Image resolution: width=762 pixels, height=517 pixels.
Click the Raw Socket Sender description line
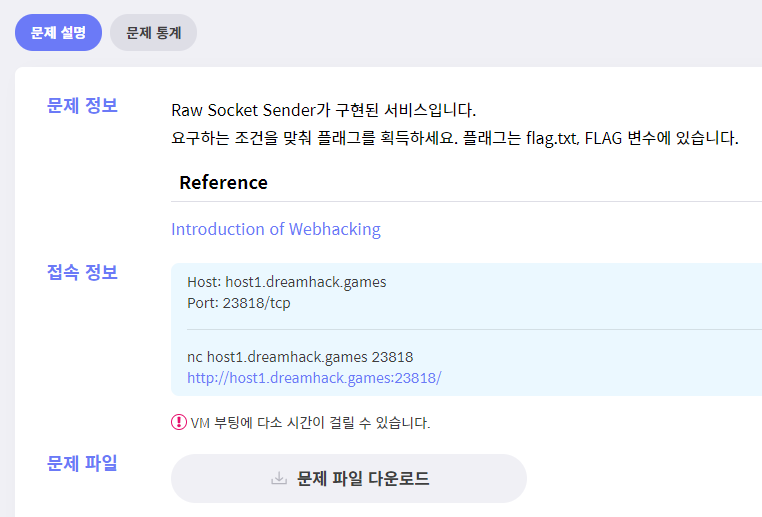[x=324, y=110]
